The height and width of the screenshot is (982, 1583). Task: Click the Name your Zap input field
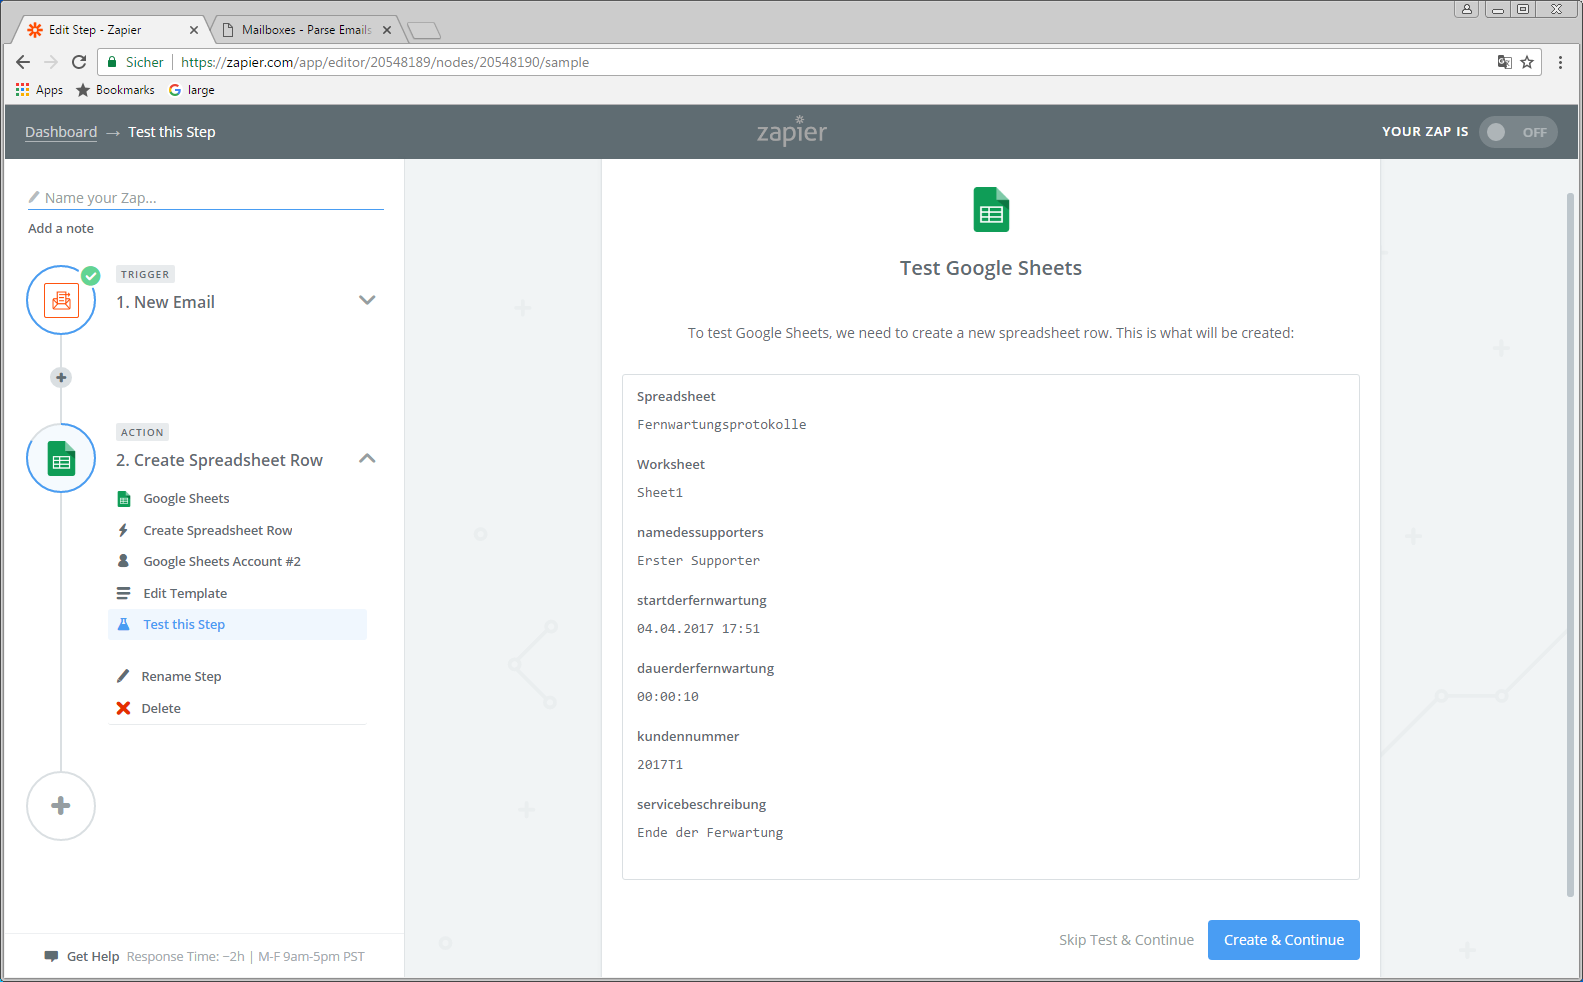210,198
